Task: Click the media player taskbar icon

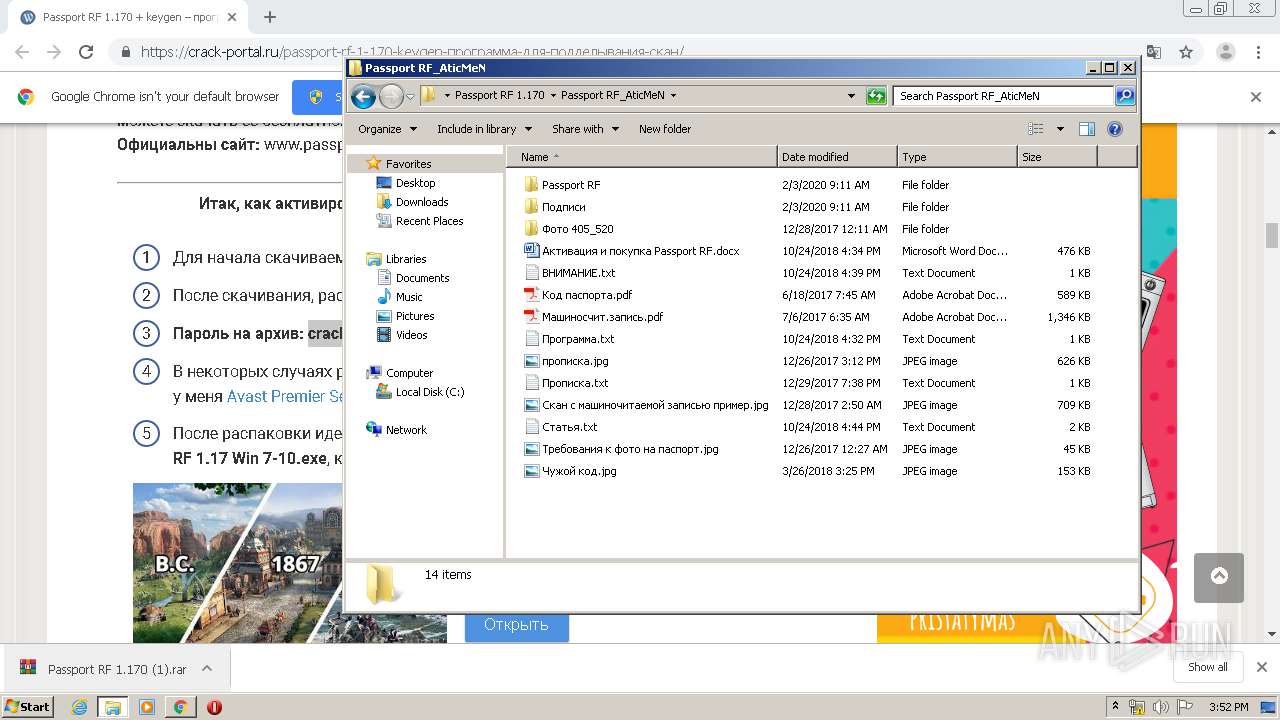Action: pyautogui.click(x=147, y=707)
